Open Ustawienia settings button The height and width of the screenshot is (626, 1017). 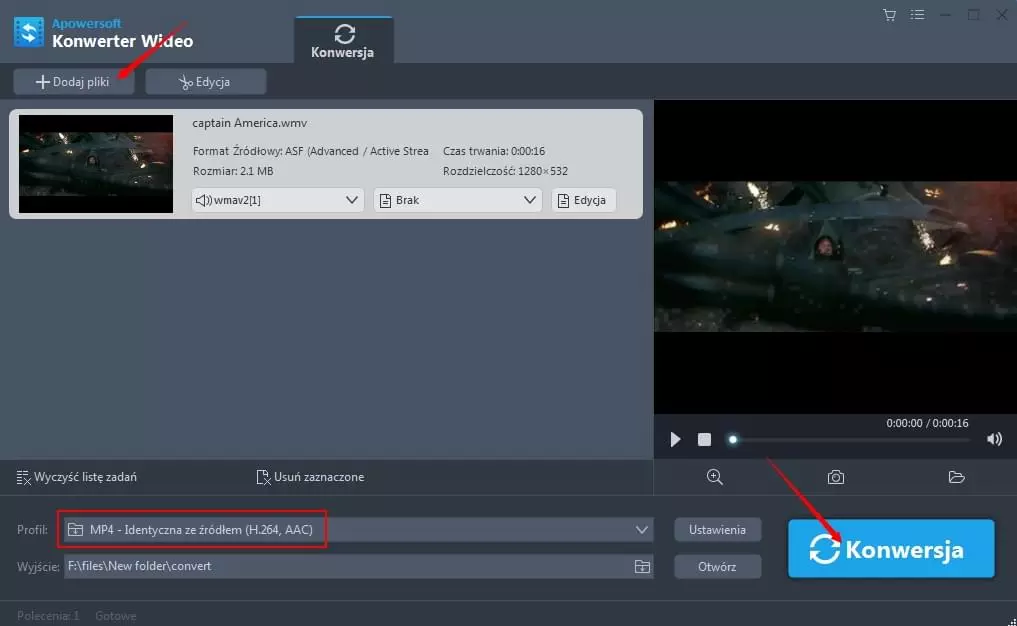pyautogui.click(x=717, y=530)
